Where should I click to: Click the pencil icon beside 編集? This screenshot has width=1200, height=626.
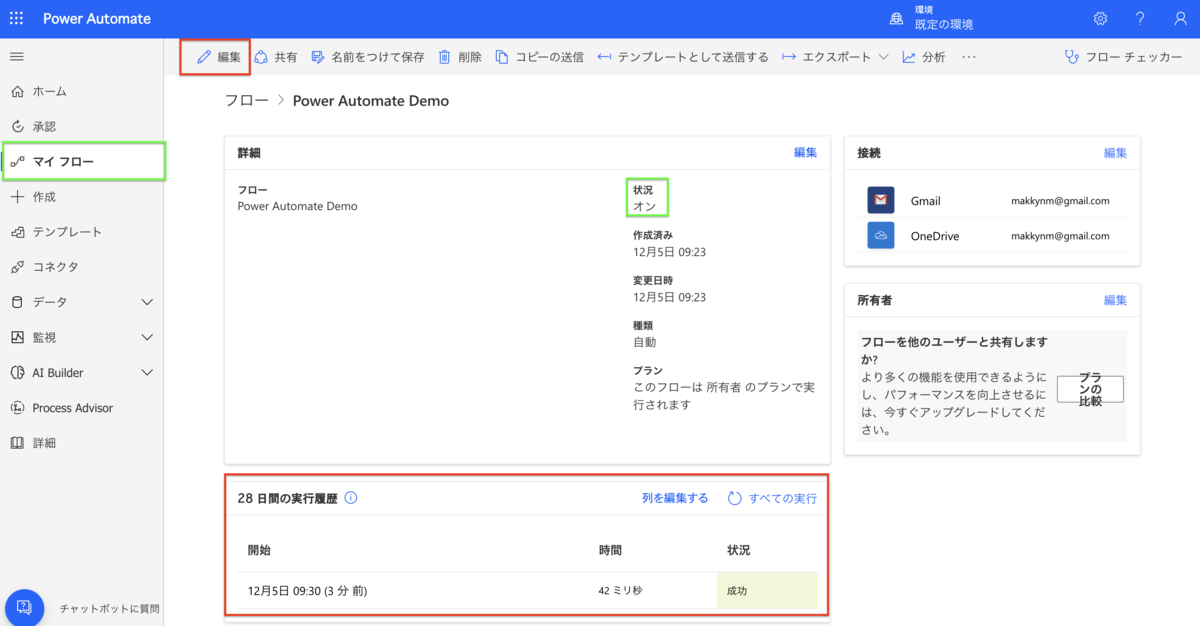point(204,57)
